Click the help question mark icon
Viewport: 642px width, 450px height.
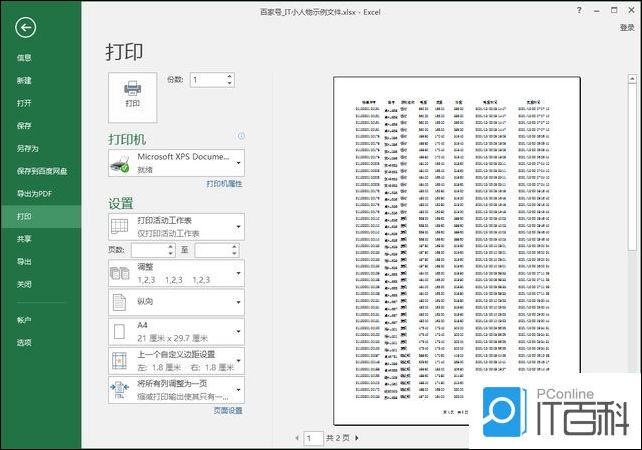pos(579,11)
